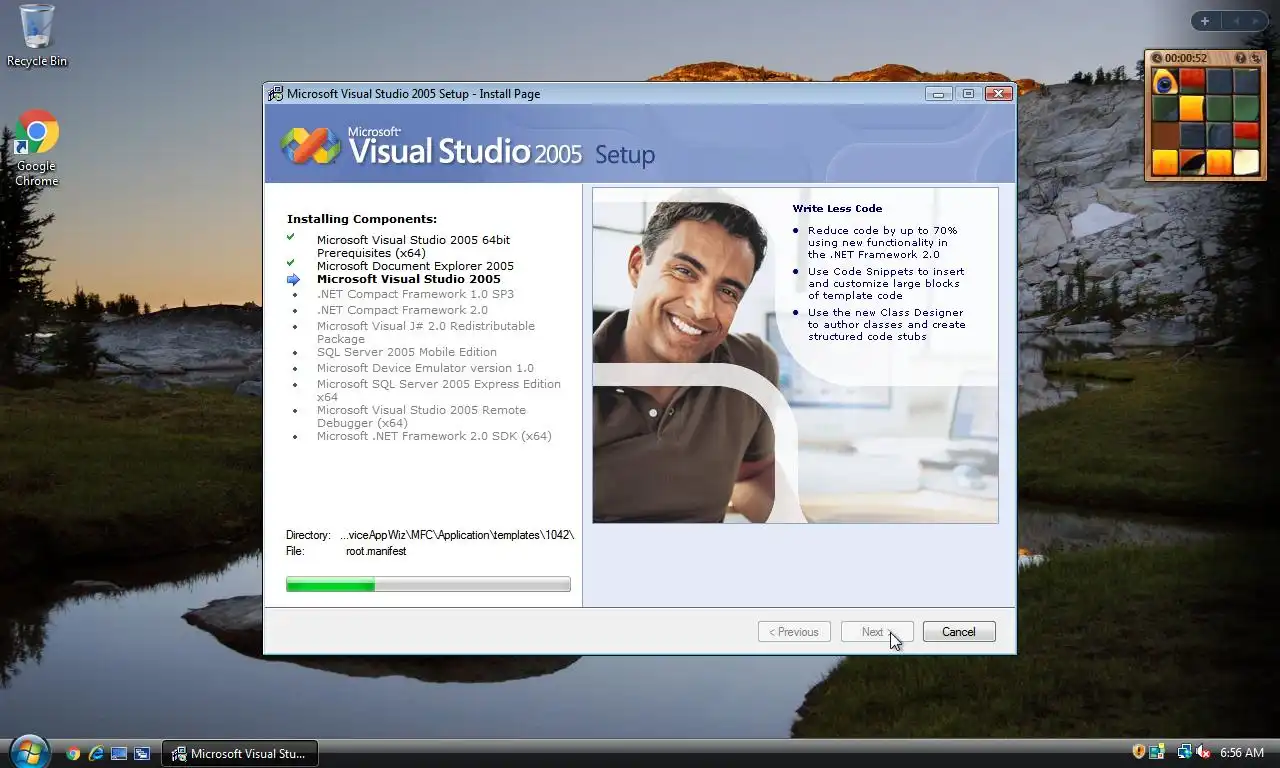
Task: Click the checkmark beside 64bit Prerequisites
Action: [291, 238]
